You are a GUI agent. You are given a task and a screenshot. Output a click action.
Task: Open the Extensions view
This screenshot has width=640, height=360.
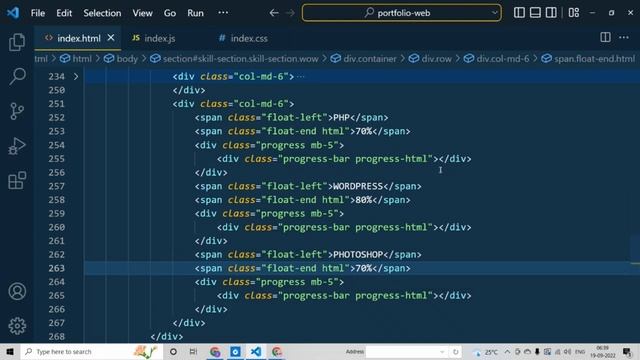pos(17,180)
